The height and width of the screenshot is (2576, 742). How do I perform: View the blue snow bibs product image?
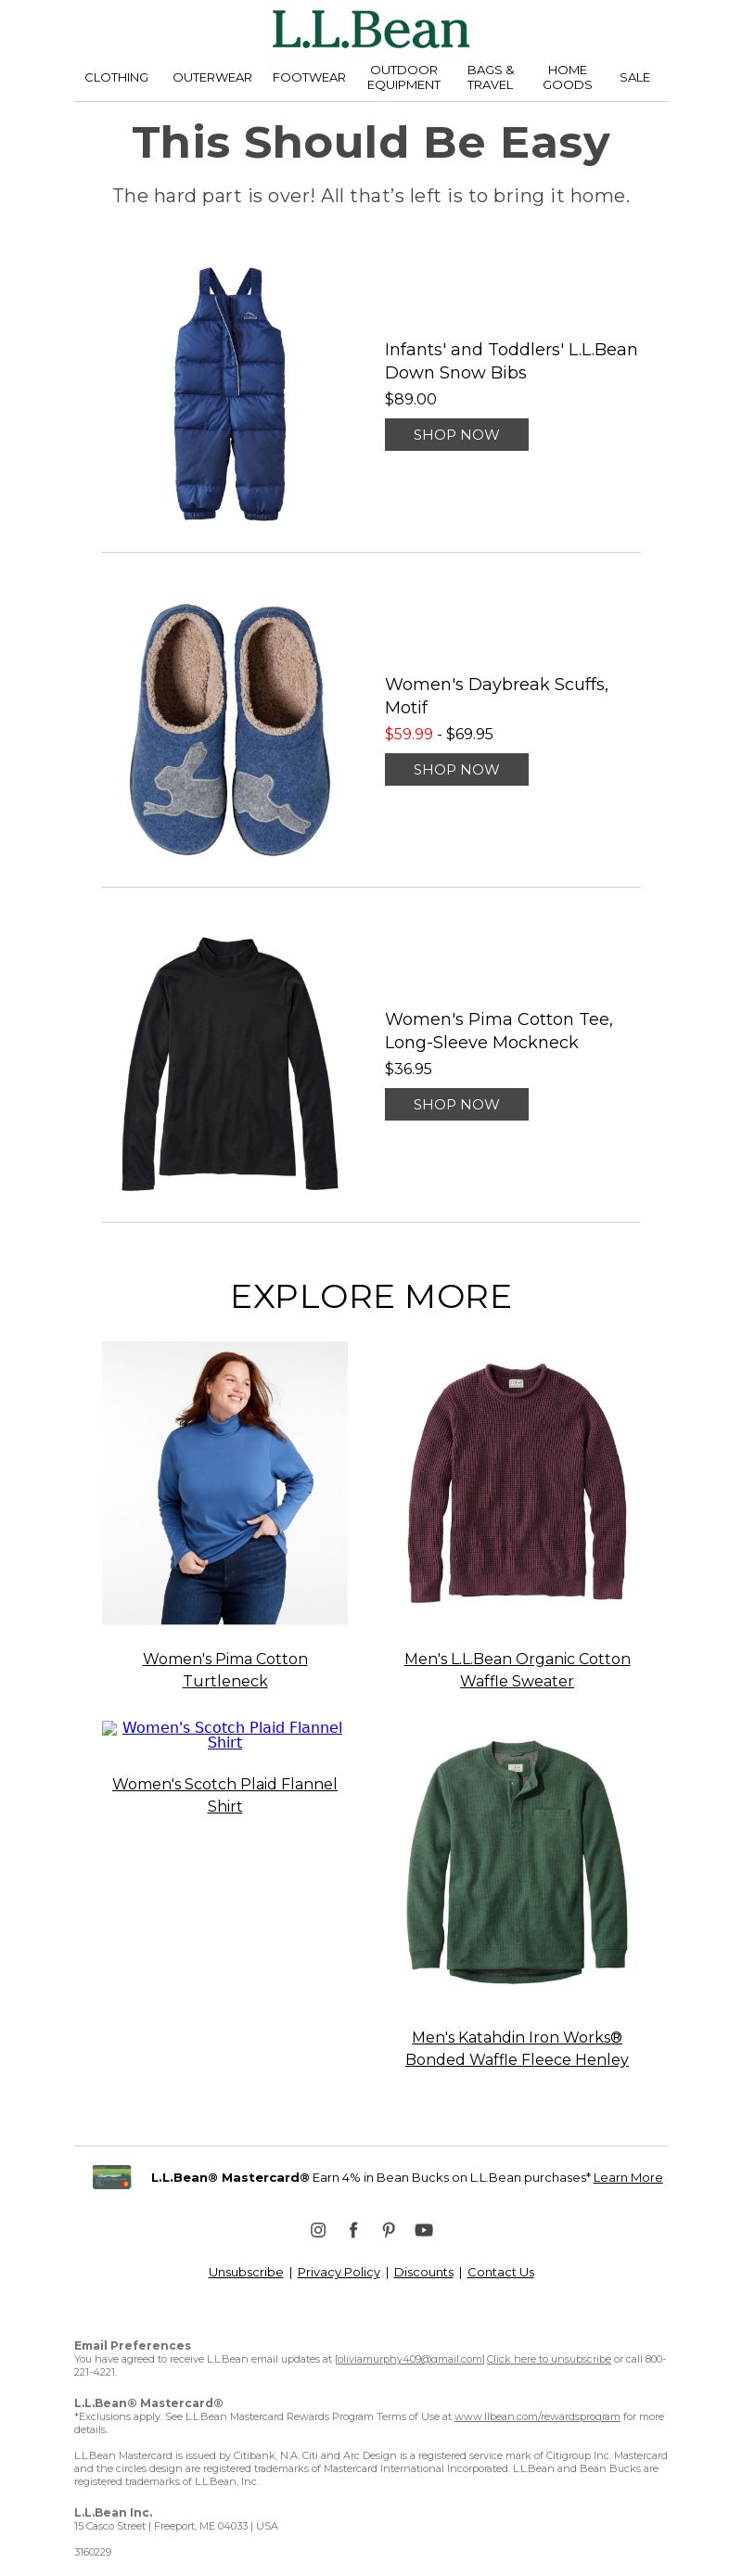pyautogui.click(x=230, y=393)
